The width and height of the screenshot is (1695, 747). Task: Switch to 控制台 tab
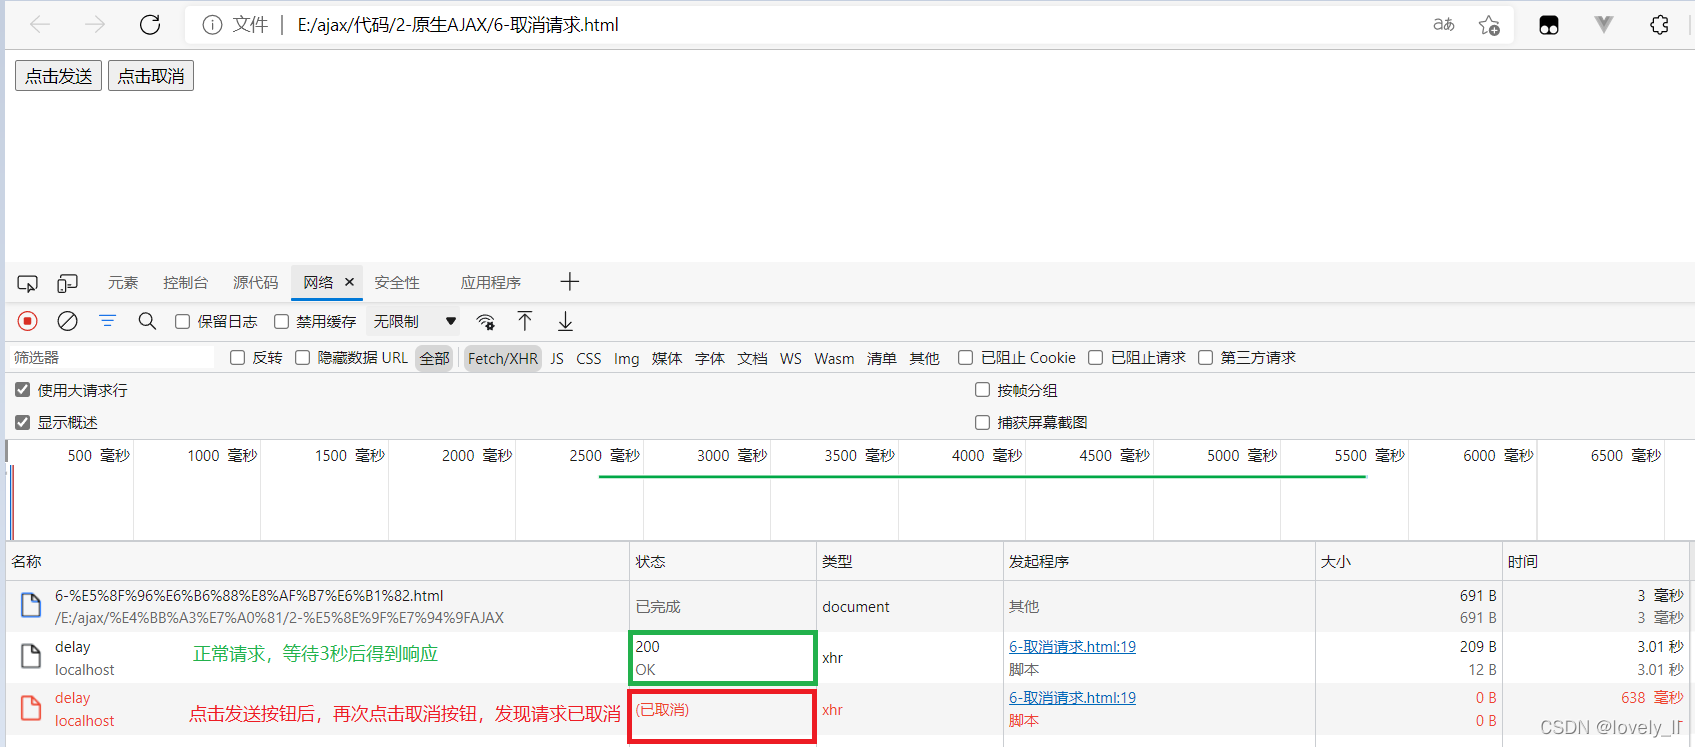[x=186, y=283]
